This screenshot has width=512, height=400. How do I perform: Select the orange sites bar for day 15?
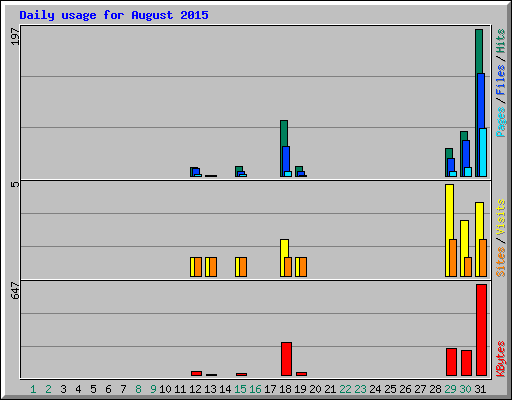tap(243, 267)
